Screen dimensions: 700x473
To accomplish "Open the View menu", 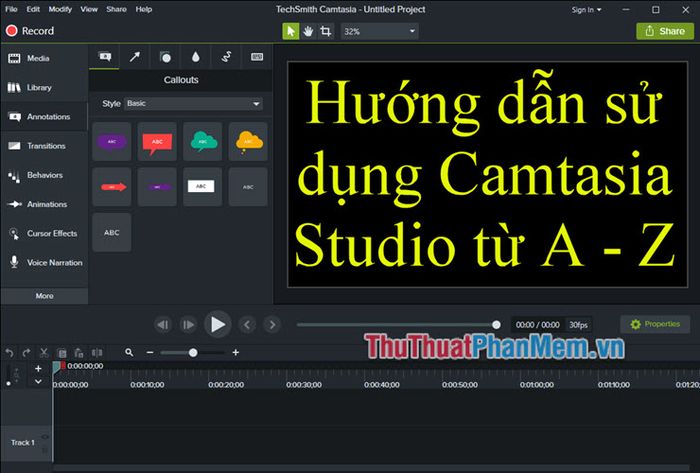I will pos(89,9).
